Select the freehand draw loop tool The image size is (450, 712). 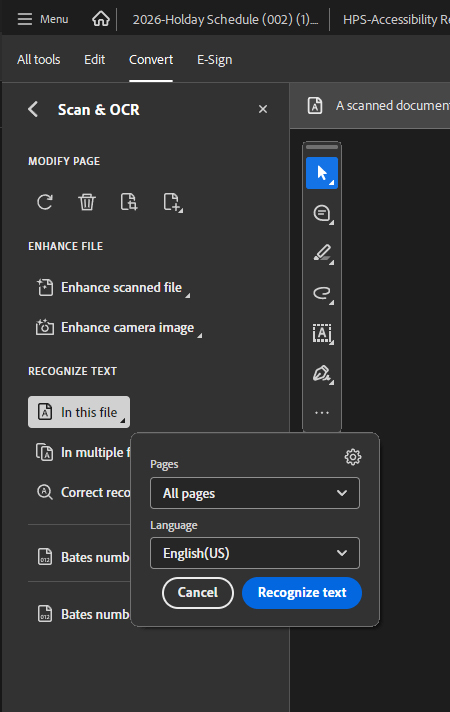pyautogui.click(x=322, y=293)
